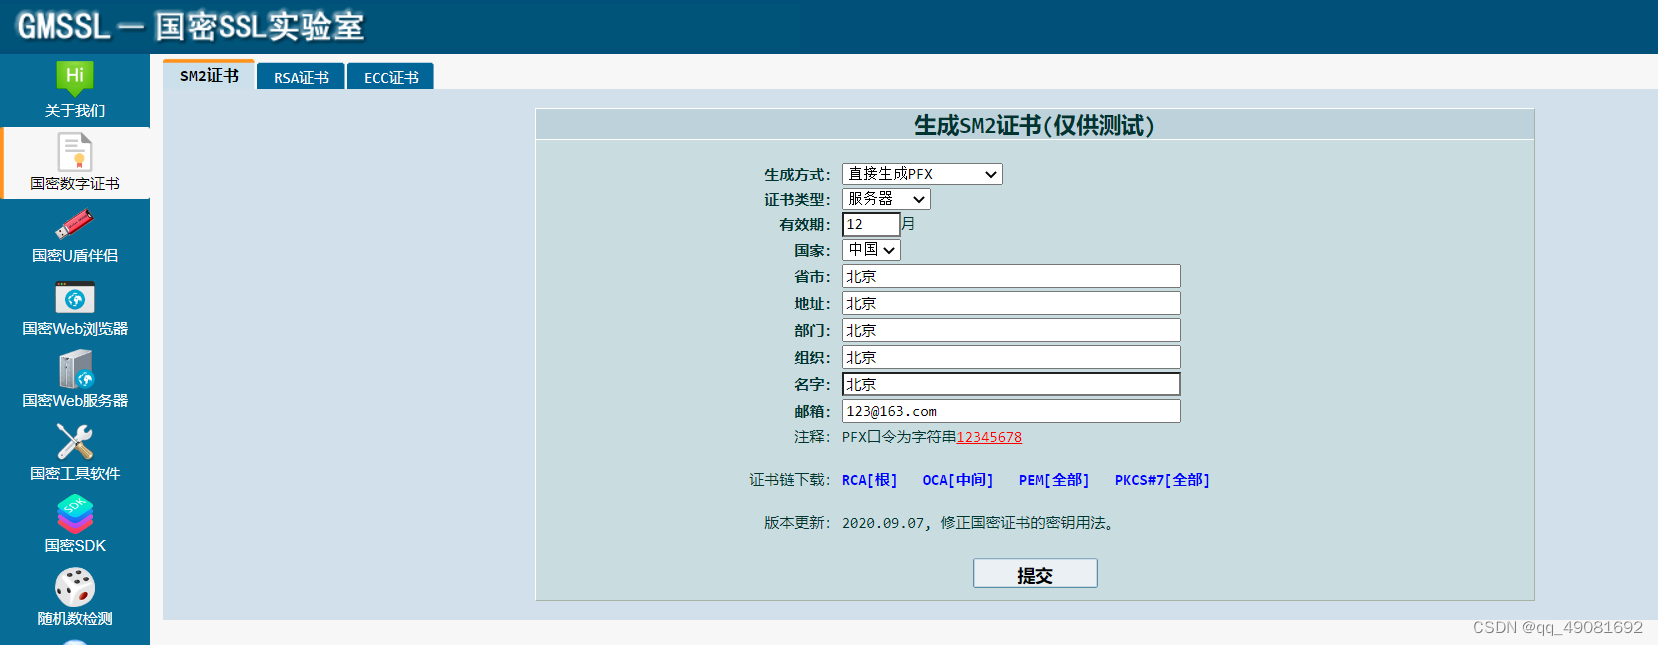Download the RCA[根] certificate
1658x645 pixels.
coord(869,480)
